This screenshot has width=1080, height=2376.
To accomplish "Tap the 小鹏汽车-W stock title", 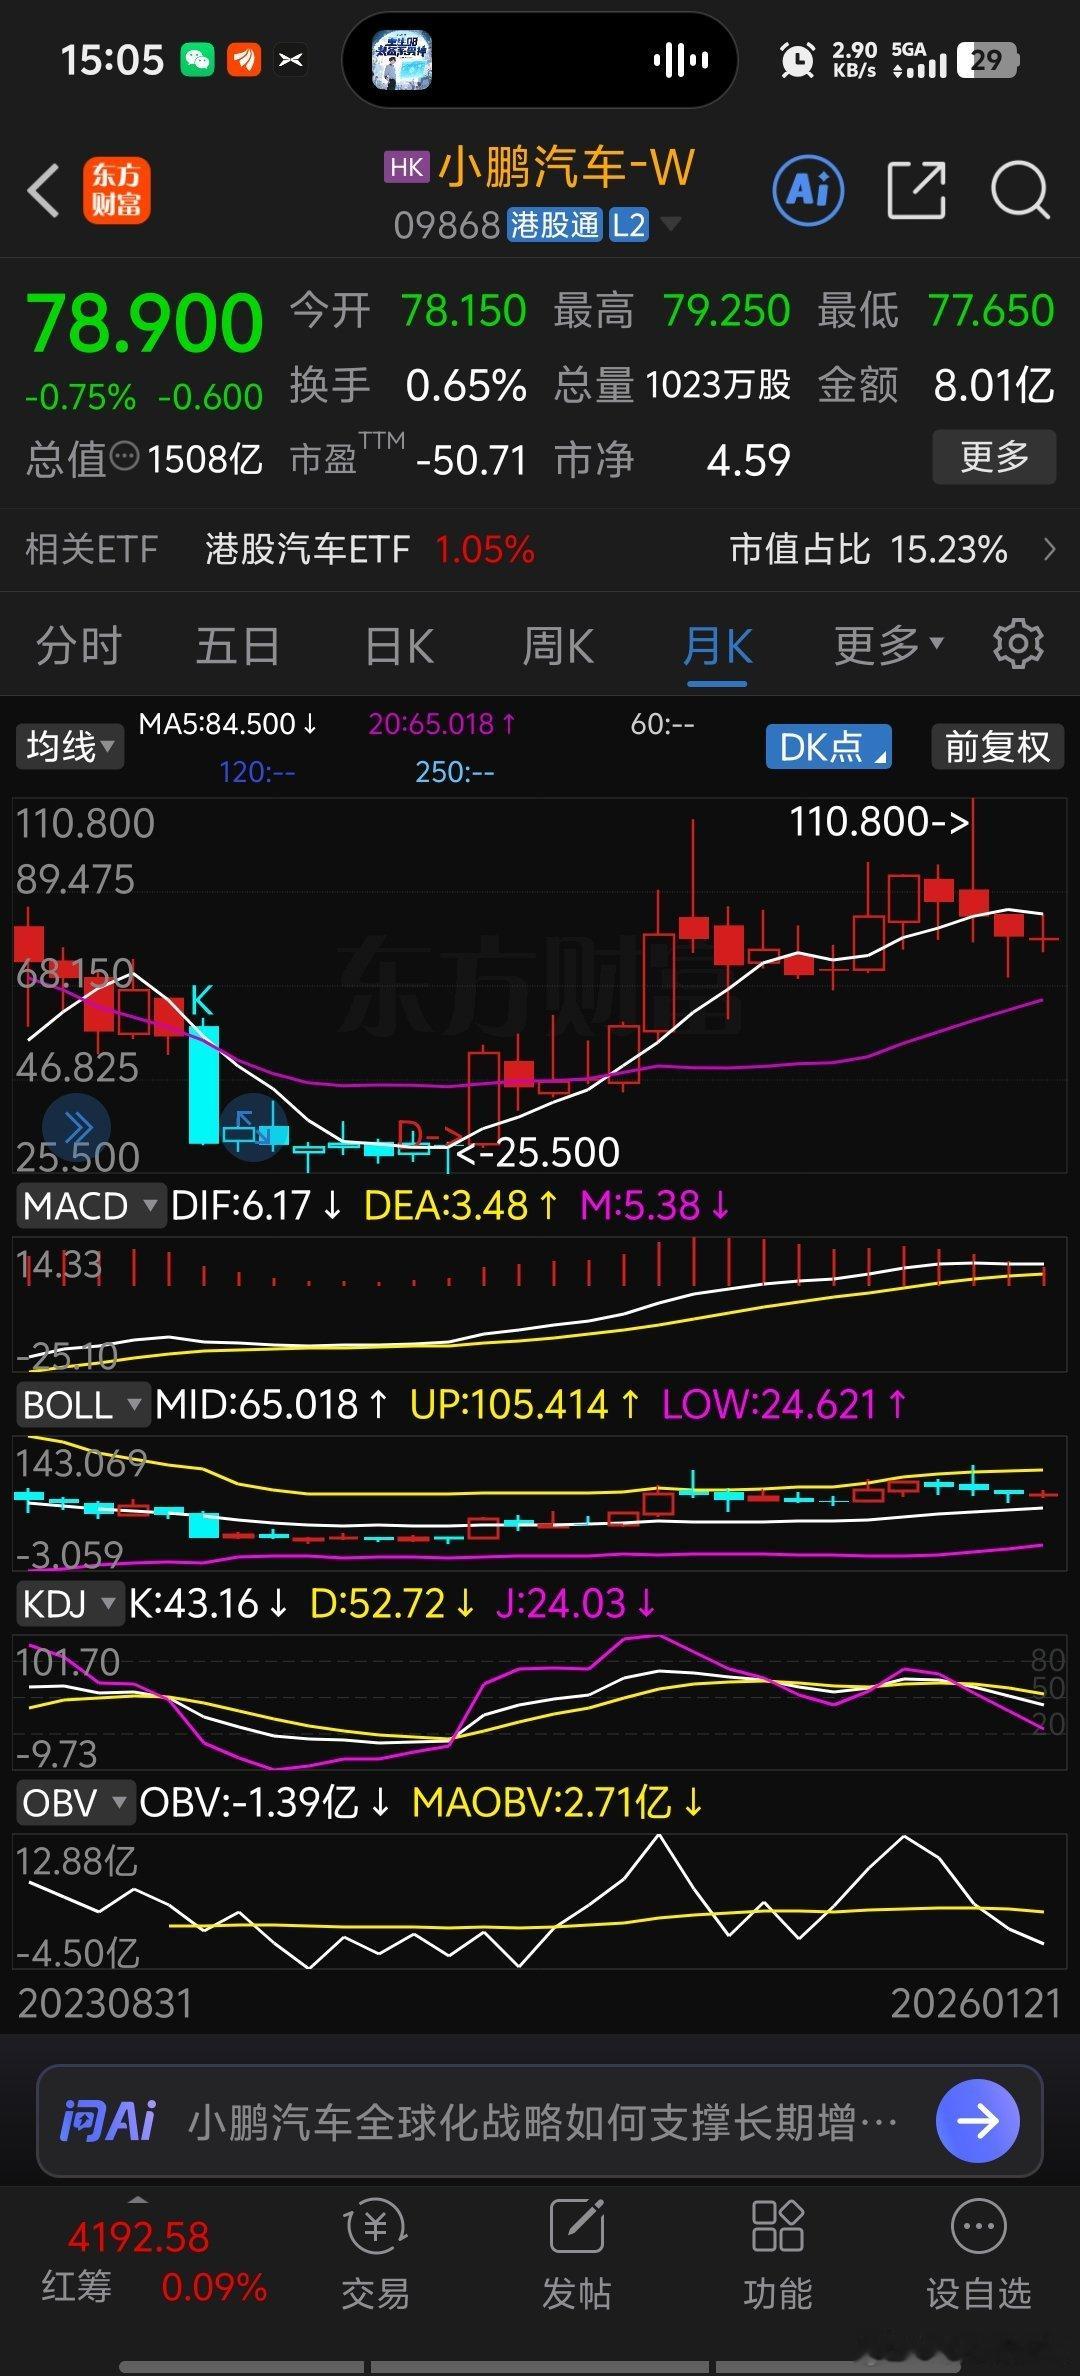I will tap(567, 167).
